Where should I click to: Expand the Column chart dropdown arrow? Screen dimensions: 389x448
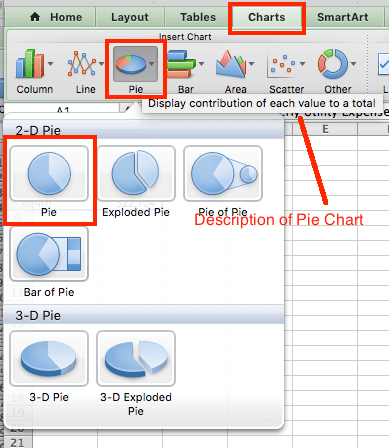click(51, 63)
